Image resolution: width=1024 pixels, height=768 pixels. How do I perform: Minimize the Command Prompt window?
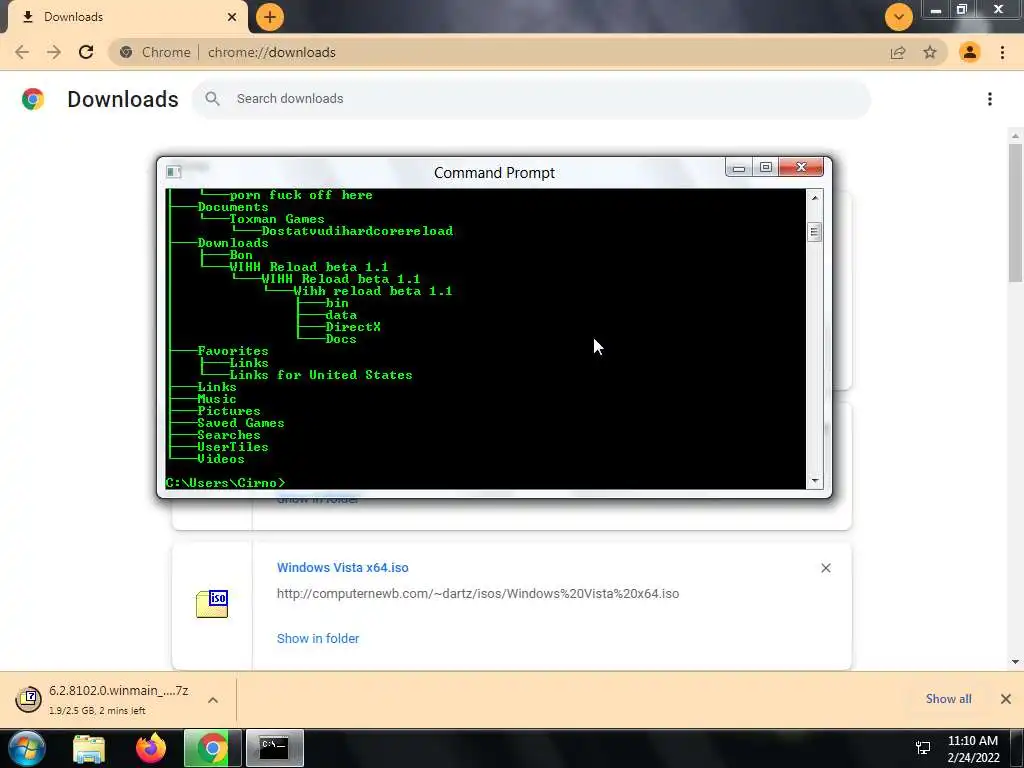pos(739,168)
